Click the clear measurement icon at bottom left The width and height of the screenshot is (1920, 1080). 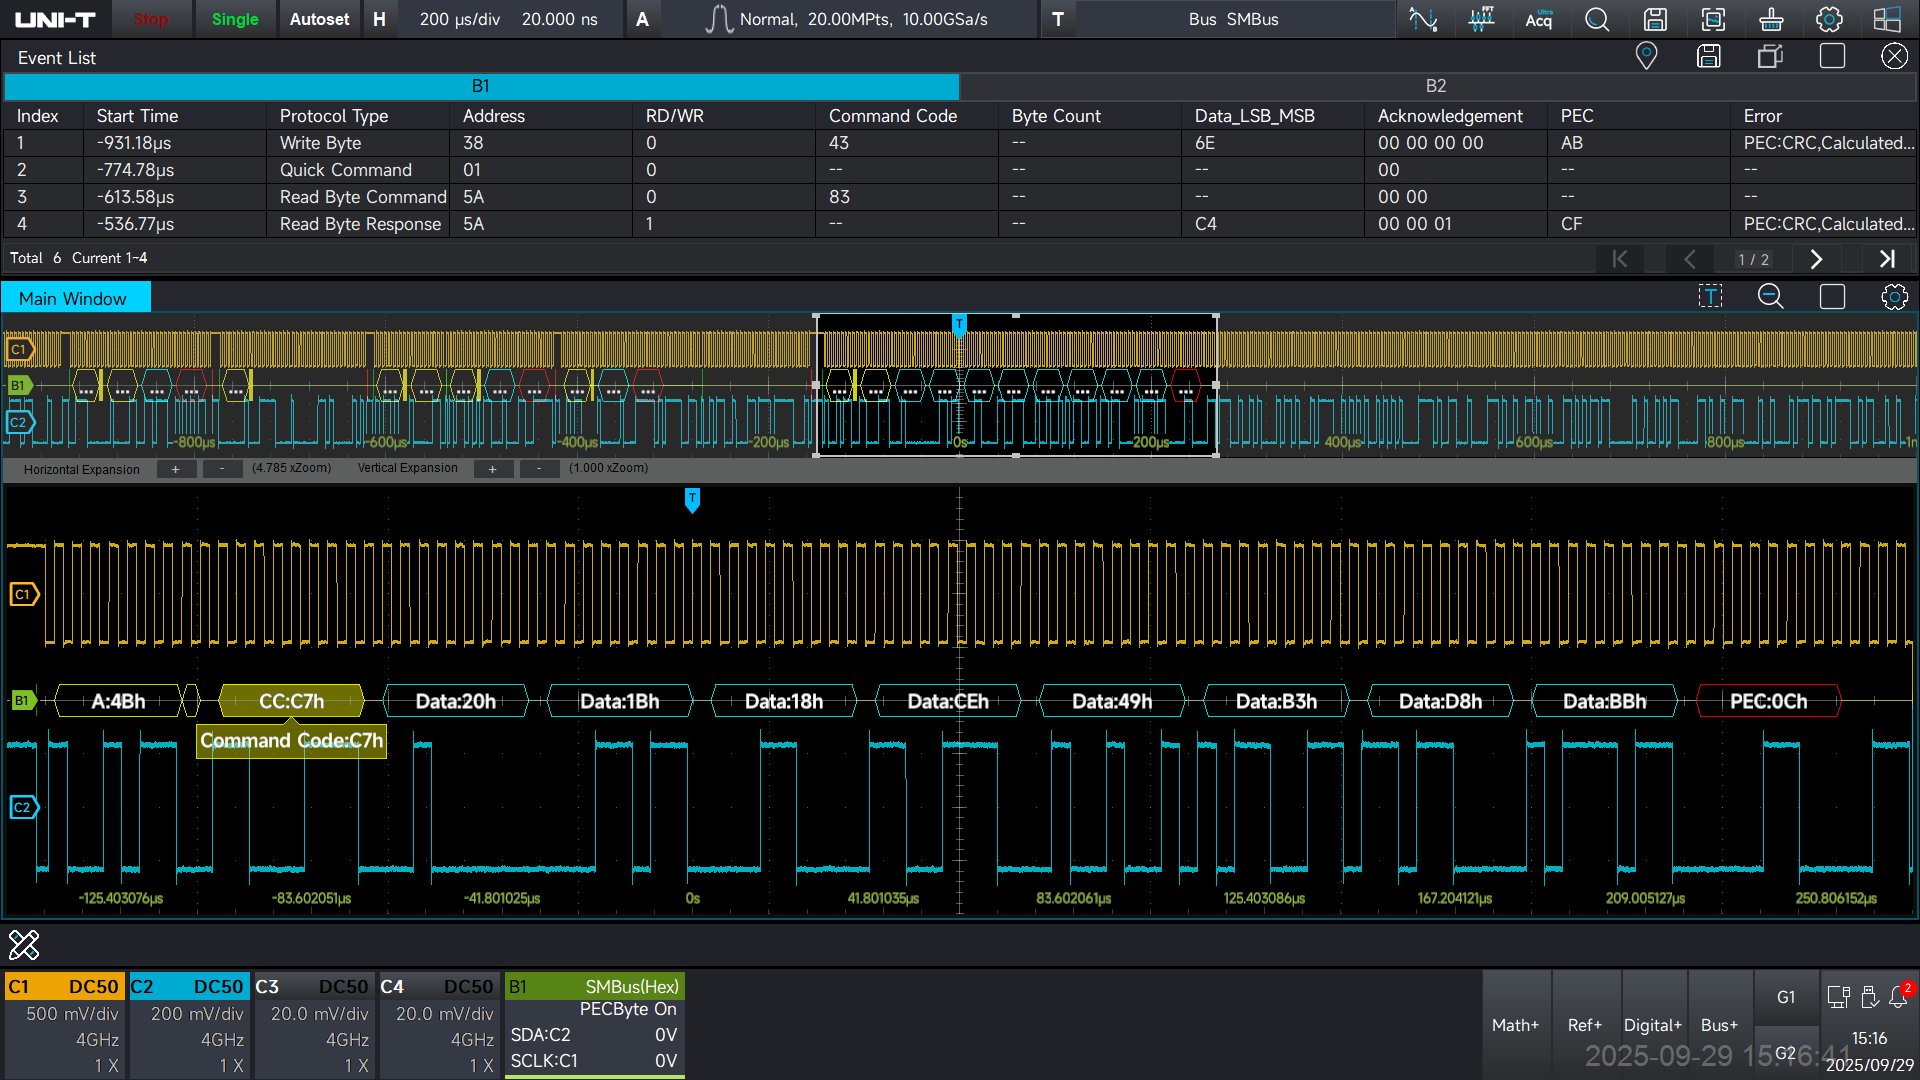point(24,944)
